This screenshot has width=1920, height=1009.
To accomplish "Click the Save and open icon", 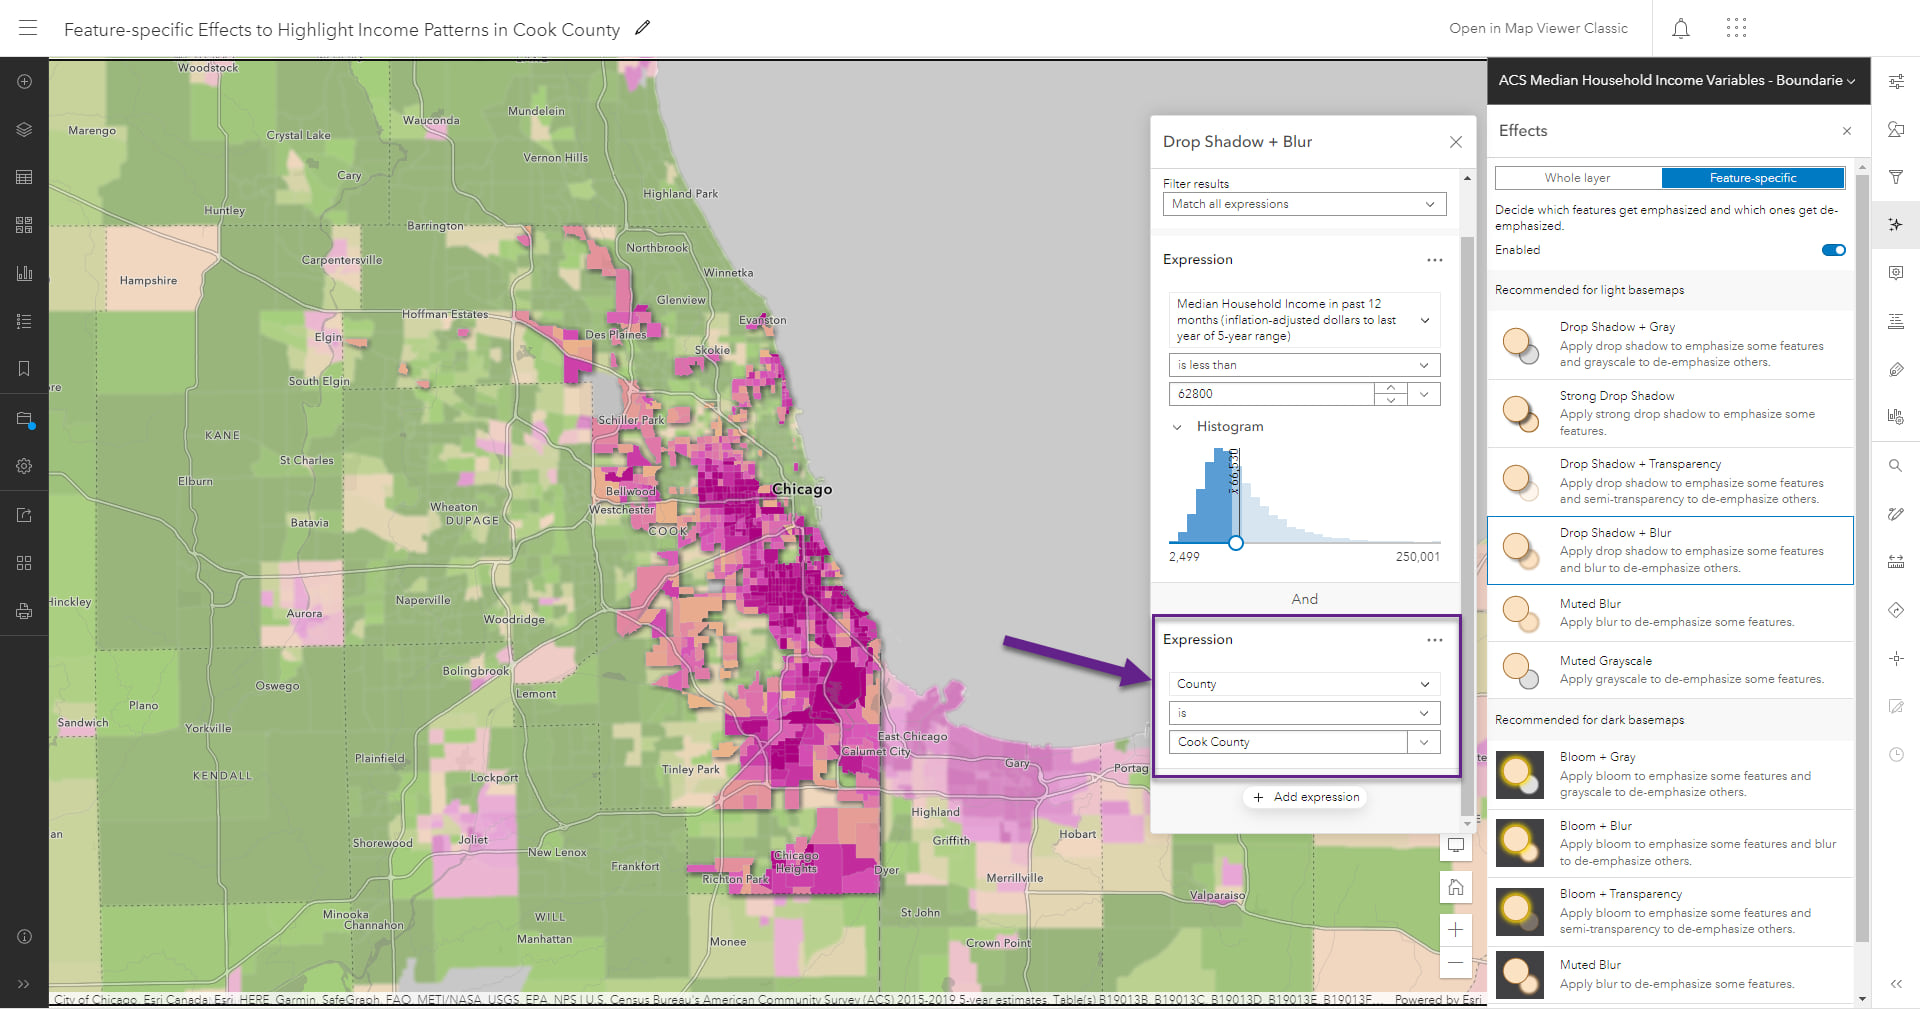I will tap(24, 420).
